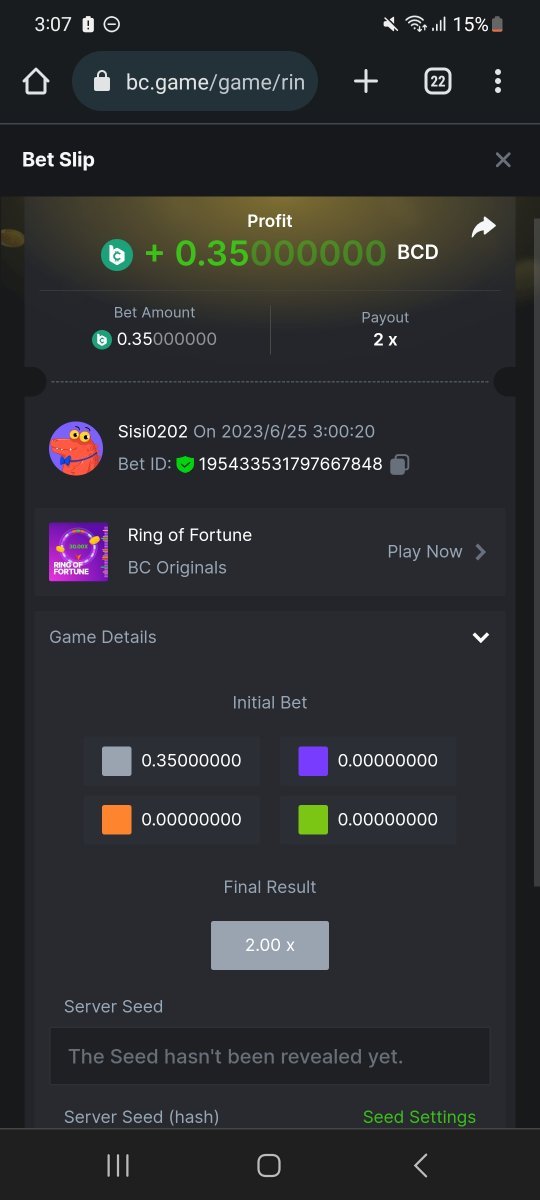The height and width of the screenshot is (1200, 540).
Task: Tap the Sisi0202 avatar picture
Action: [x=76, y=448]
